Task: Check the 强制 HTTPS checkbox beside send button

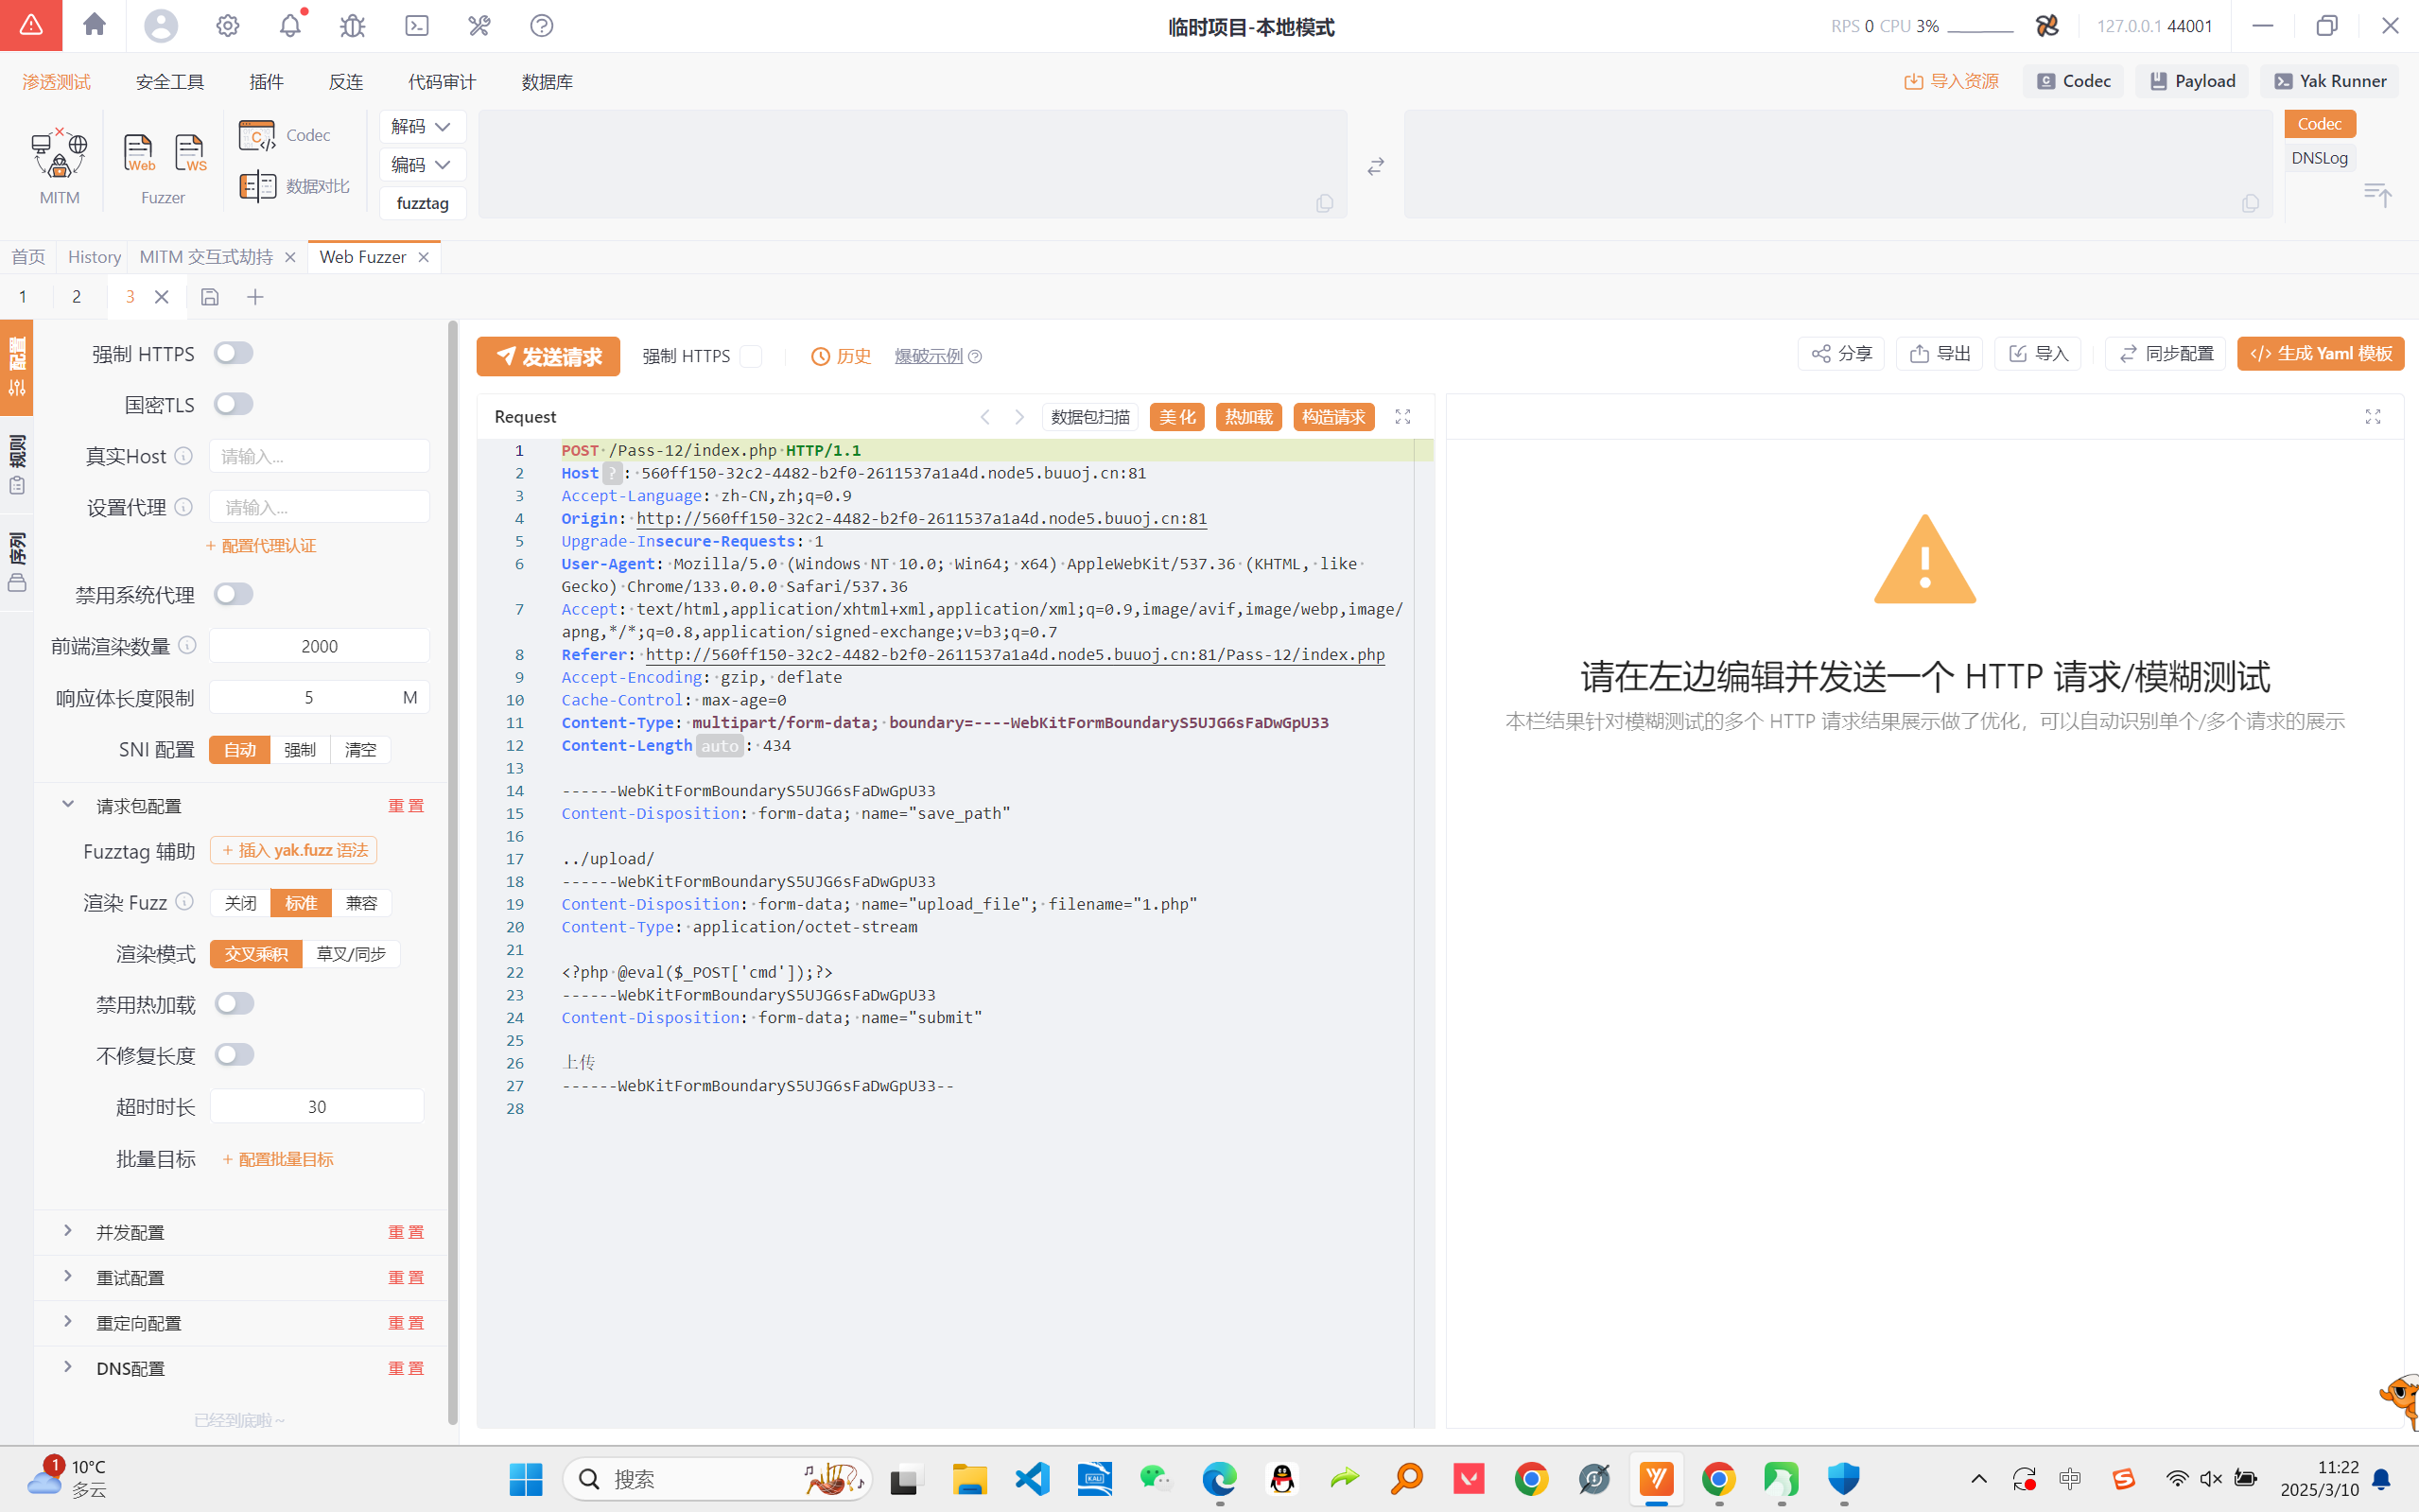Action: [751, 356]
